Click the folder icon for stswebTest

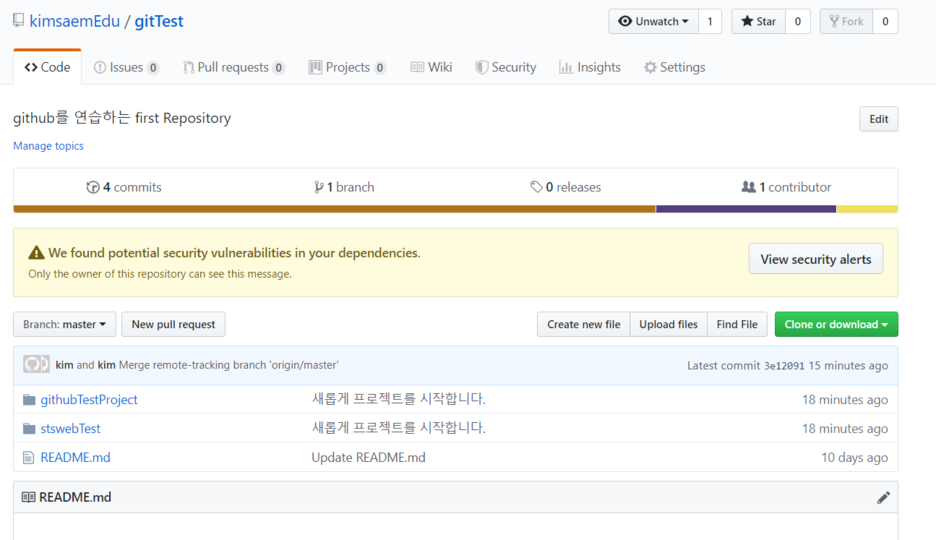tap(29, 428)
